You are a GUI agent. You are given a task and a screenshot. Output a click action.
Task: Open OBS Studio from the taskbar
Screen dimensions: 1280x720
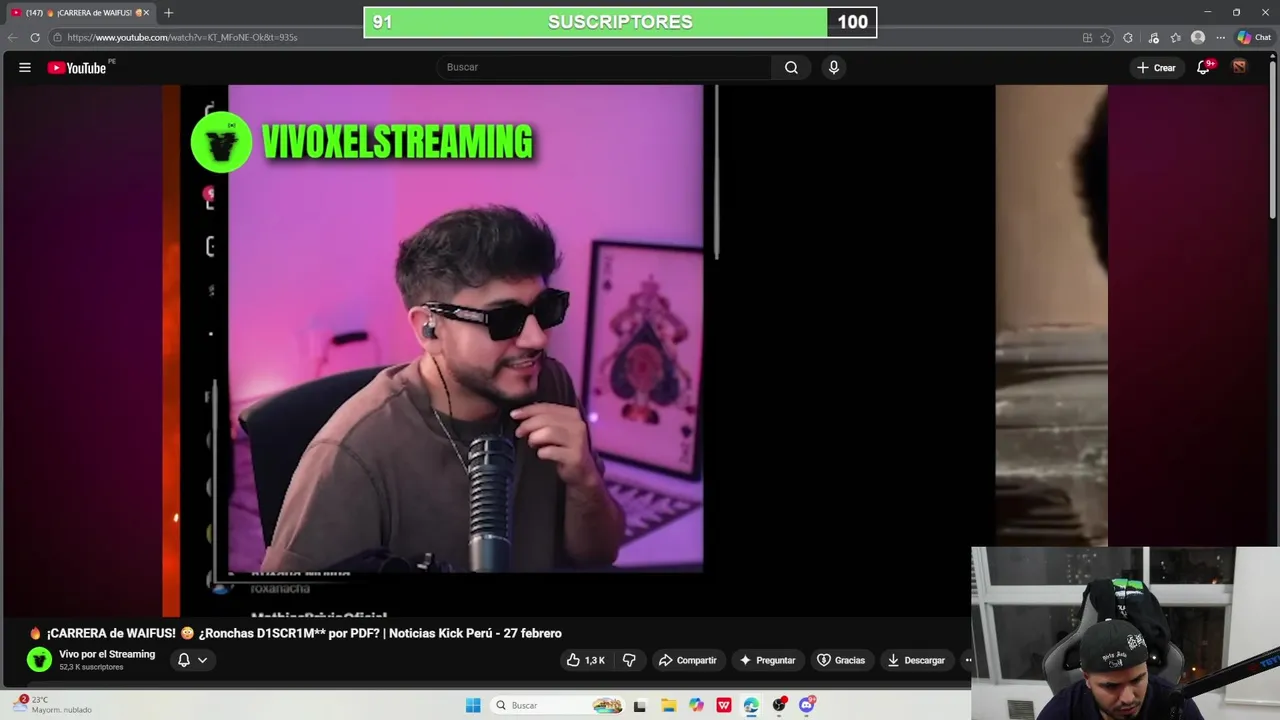[780, 705]
